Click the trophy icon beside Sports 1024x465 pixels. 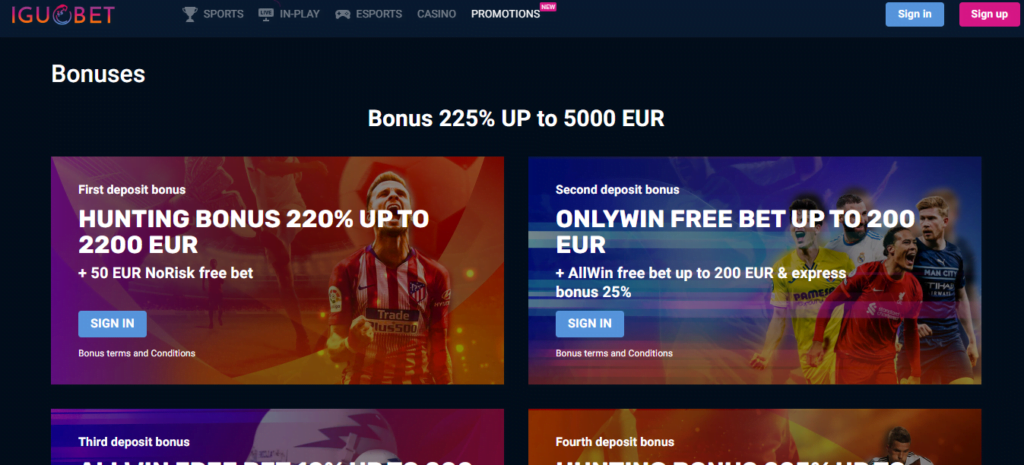[x=190, y=14]
